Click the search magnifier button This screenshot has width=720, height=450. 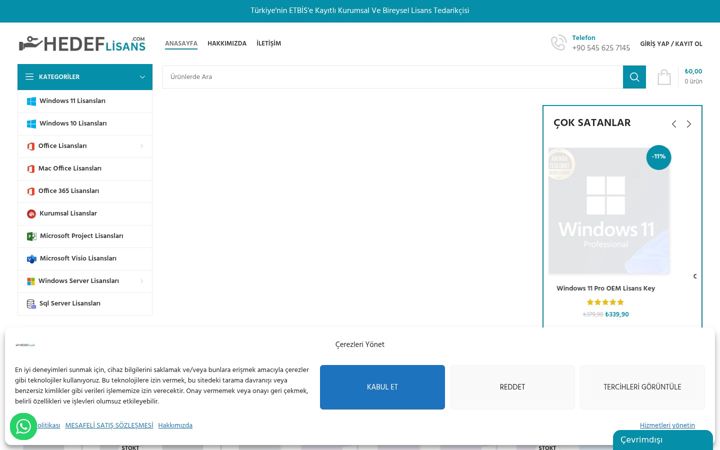634,77
